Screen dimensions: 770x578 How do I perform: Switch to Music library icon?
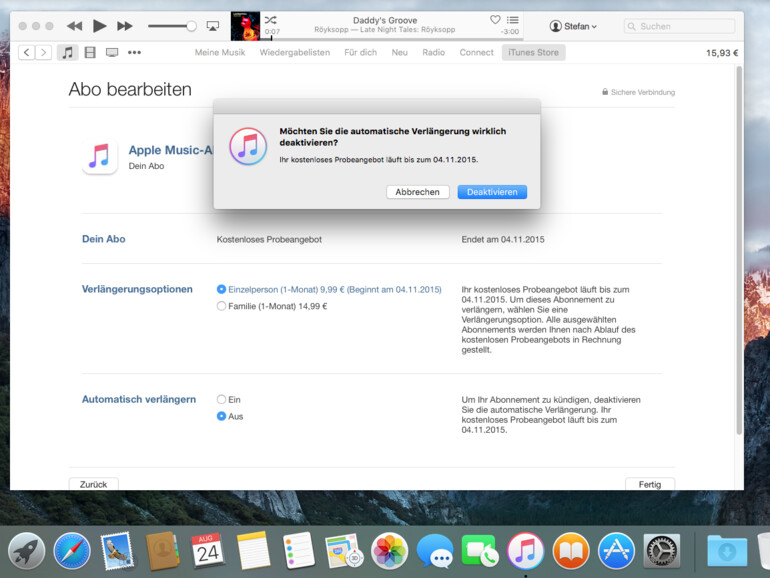[68, 52]
